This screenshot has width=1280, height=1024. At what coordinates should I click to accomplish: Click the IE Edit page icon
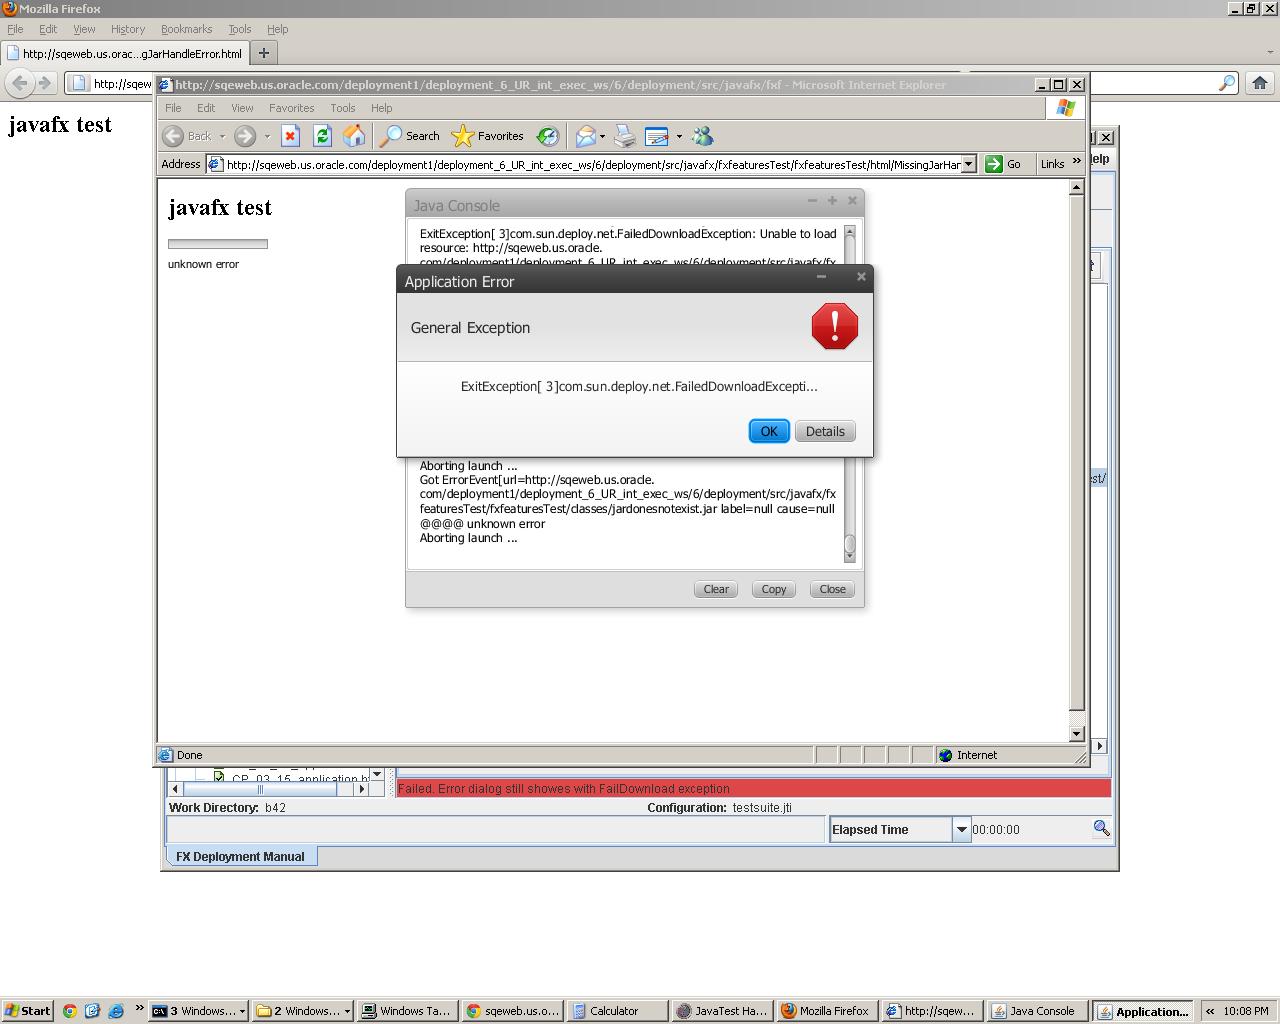tap(657, 136)
